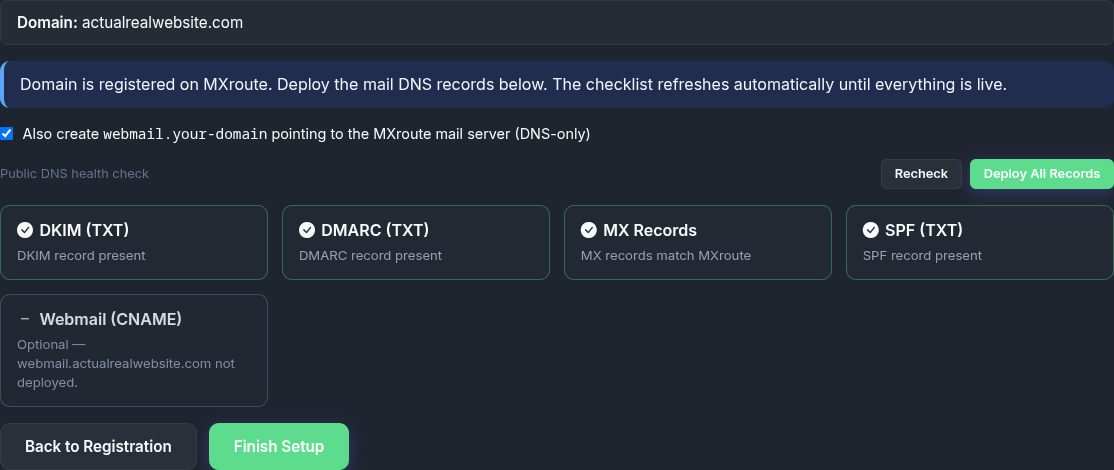
Task: Click the DMARC checkmark status icon
Action: pyautogui.click(x=307, y=230)
